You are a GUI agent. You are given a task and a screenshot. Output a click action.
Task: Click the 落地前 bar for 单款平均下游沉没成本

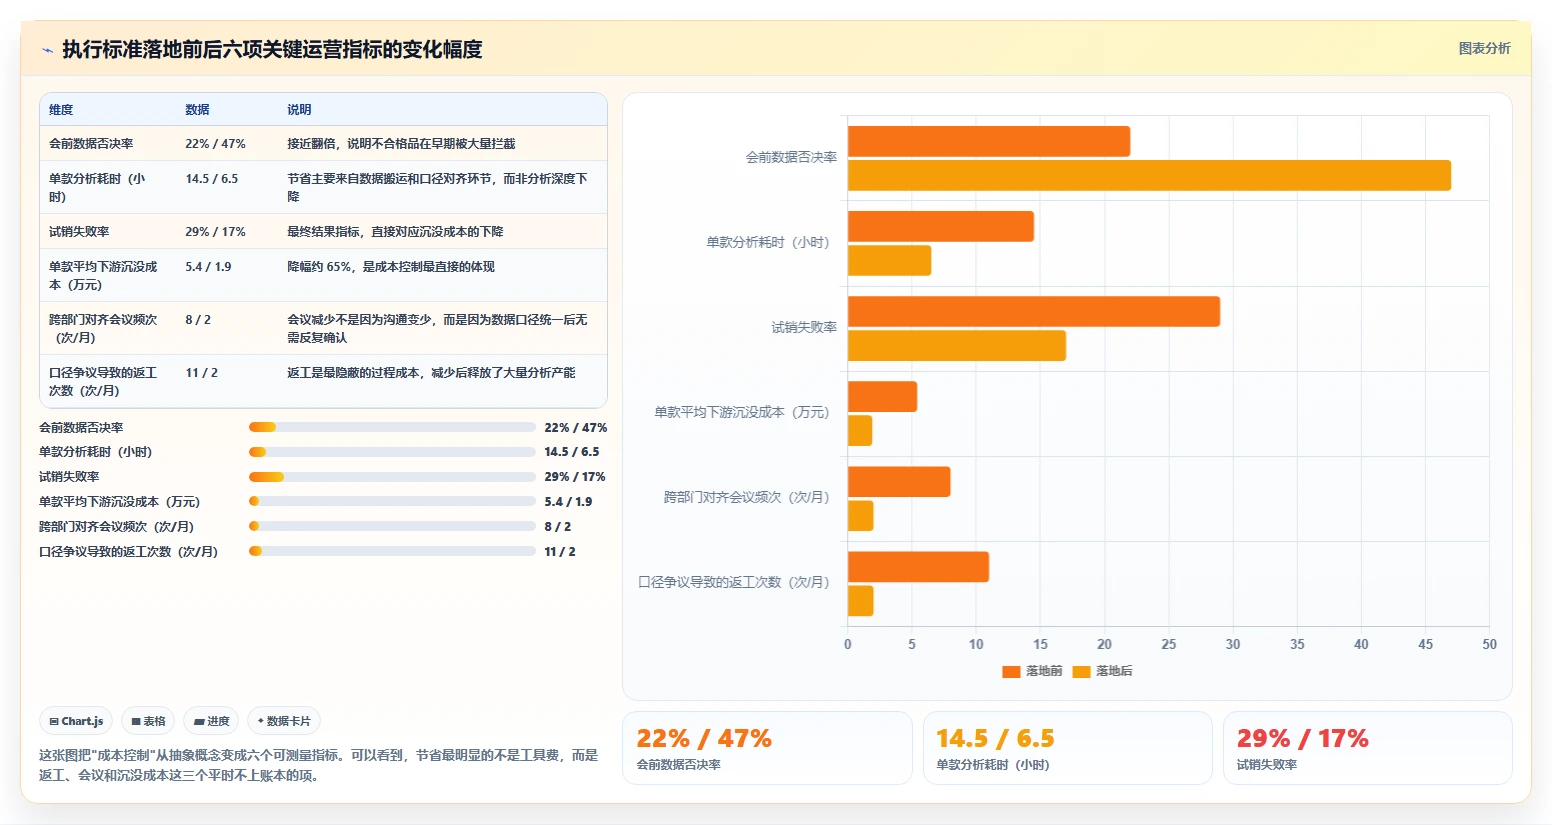(x=882, y=396)
